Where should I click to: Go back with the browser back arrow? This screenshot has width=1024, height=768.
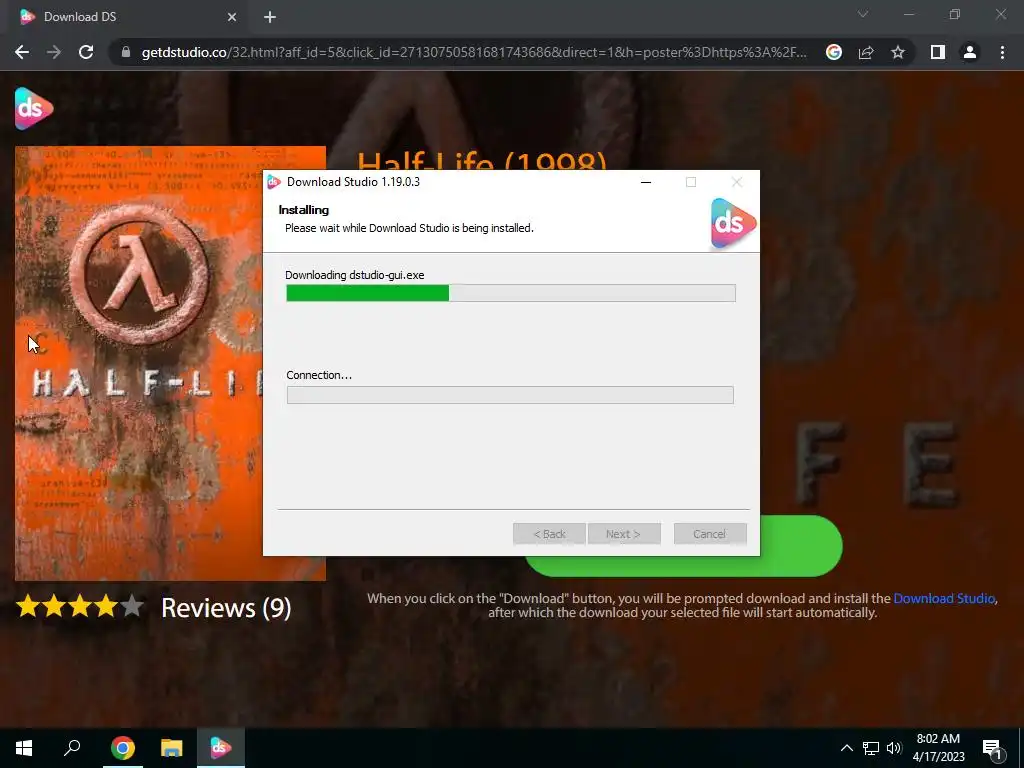pos(22,52)
